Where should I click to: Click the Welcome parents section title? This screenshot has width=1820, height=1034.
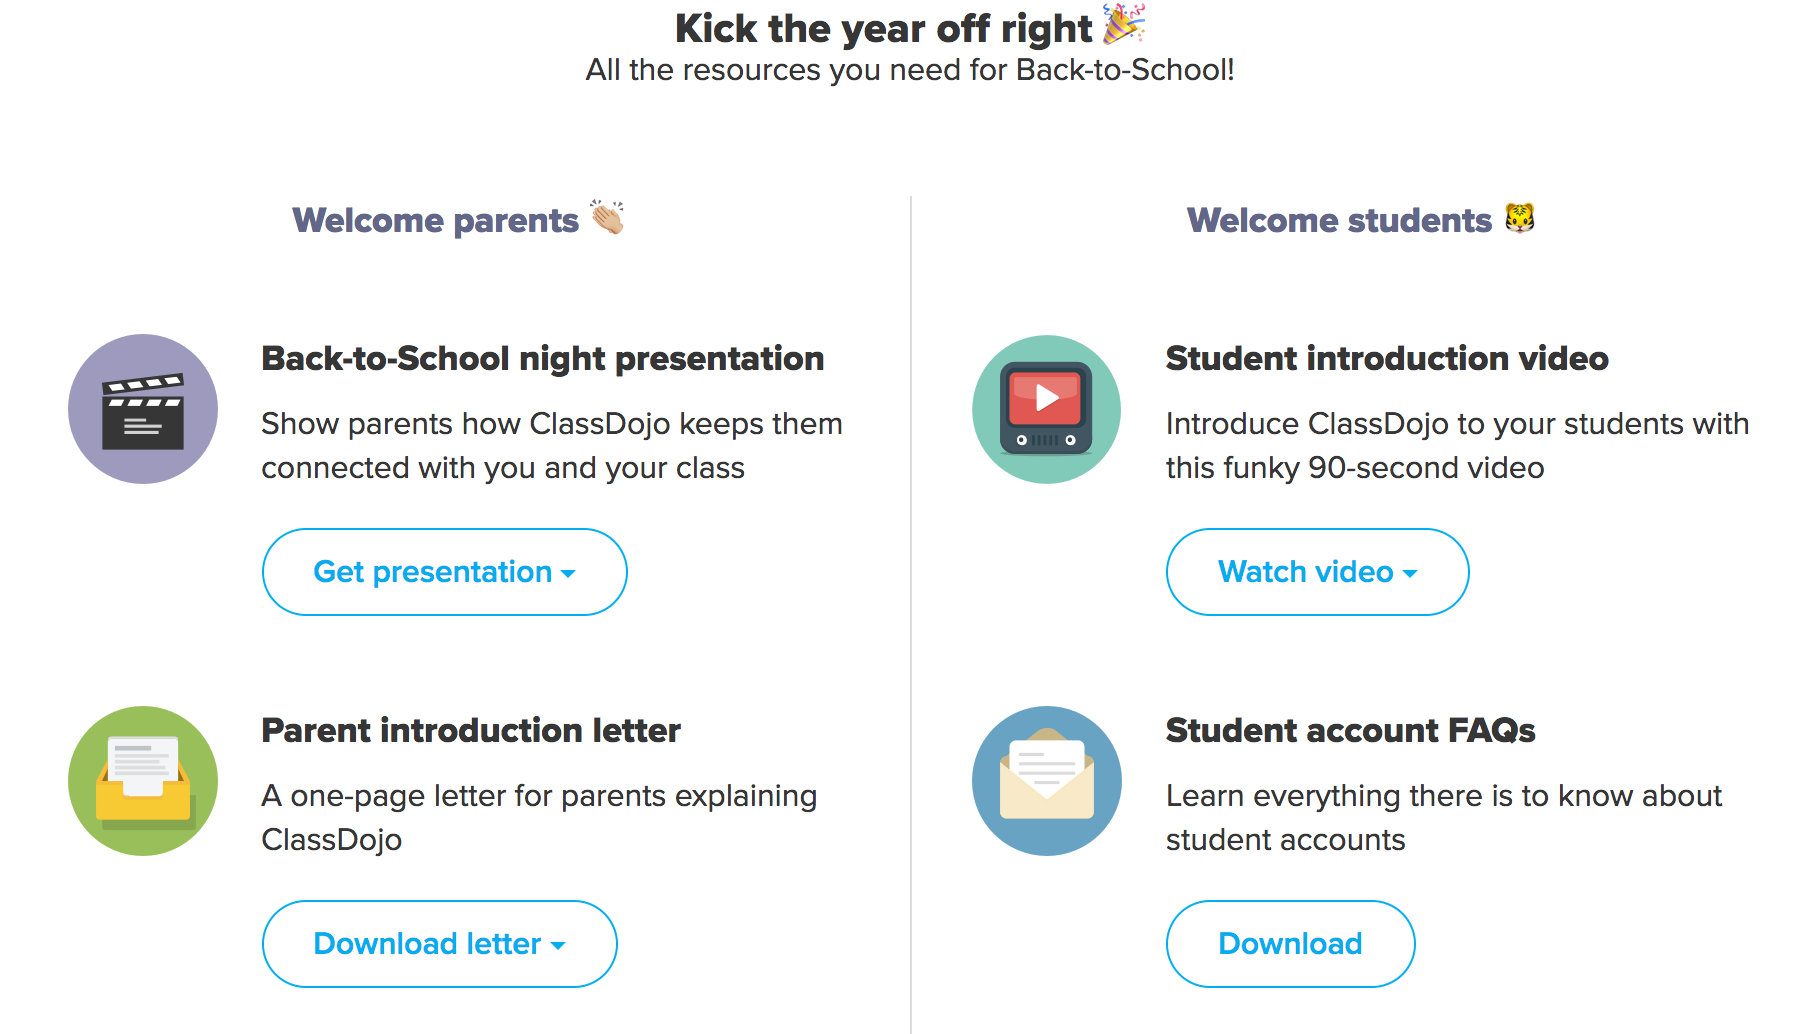(435, 220)
